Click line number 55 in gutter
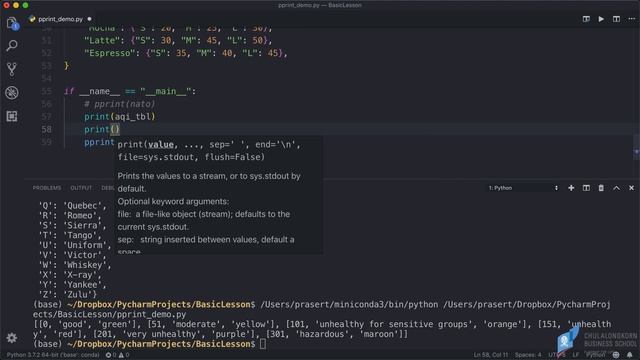 tap(47, 91)
